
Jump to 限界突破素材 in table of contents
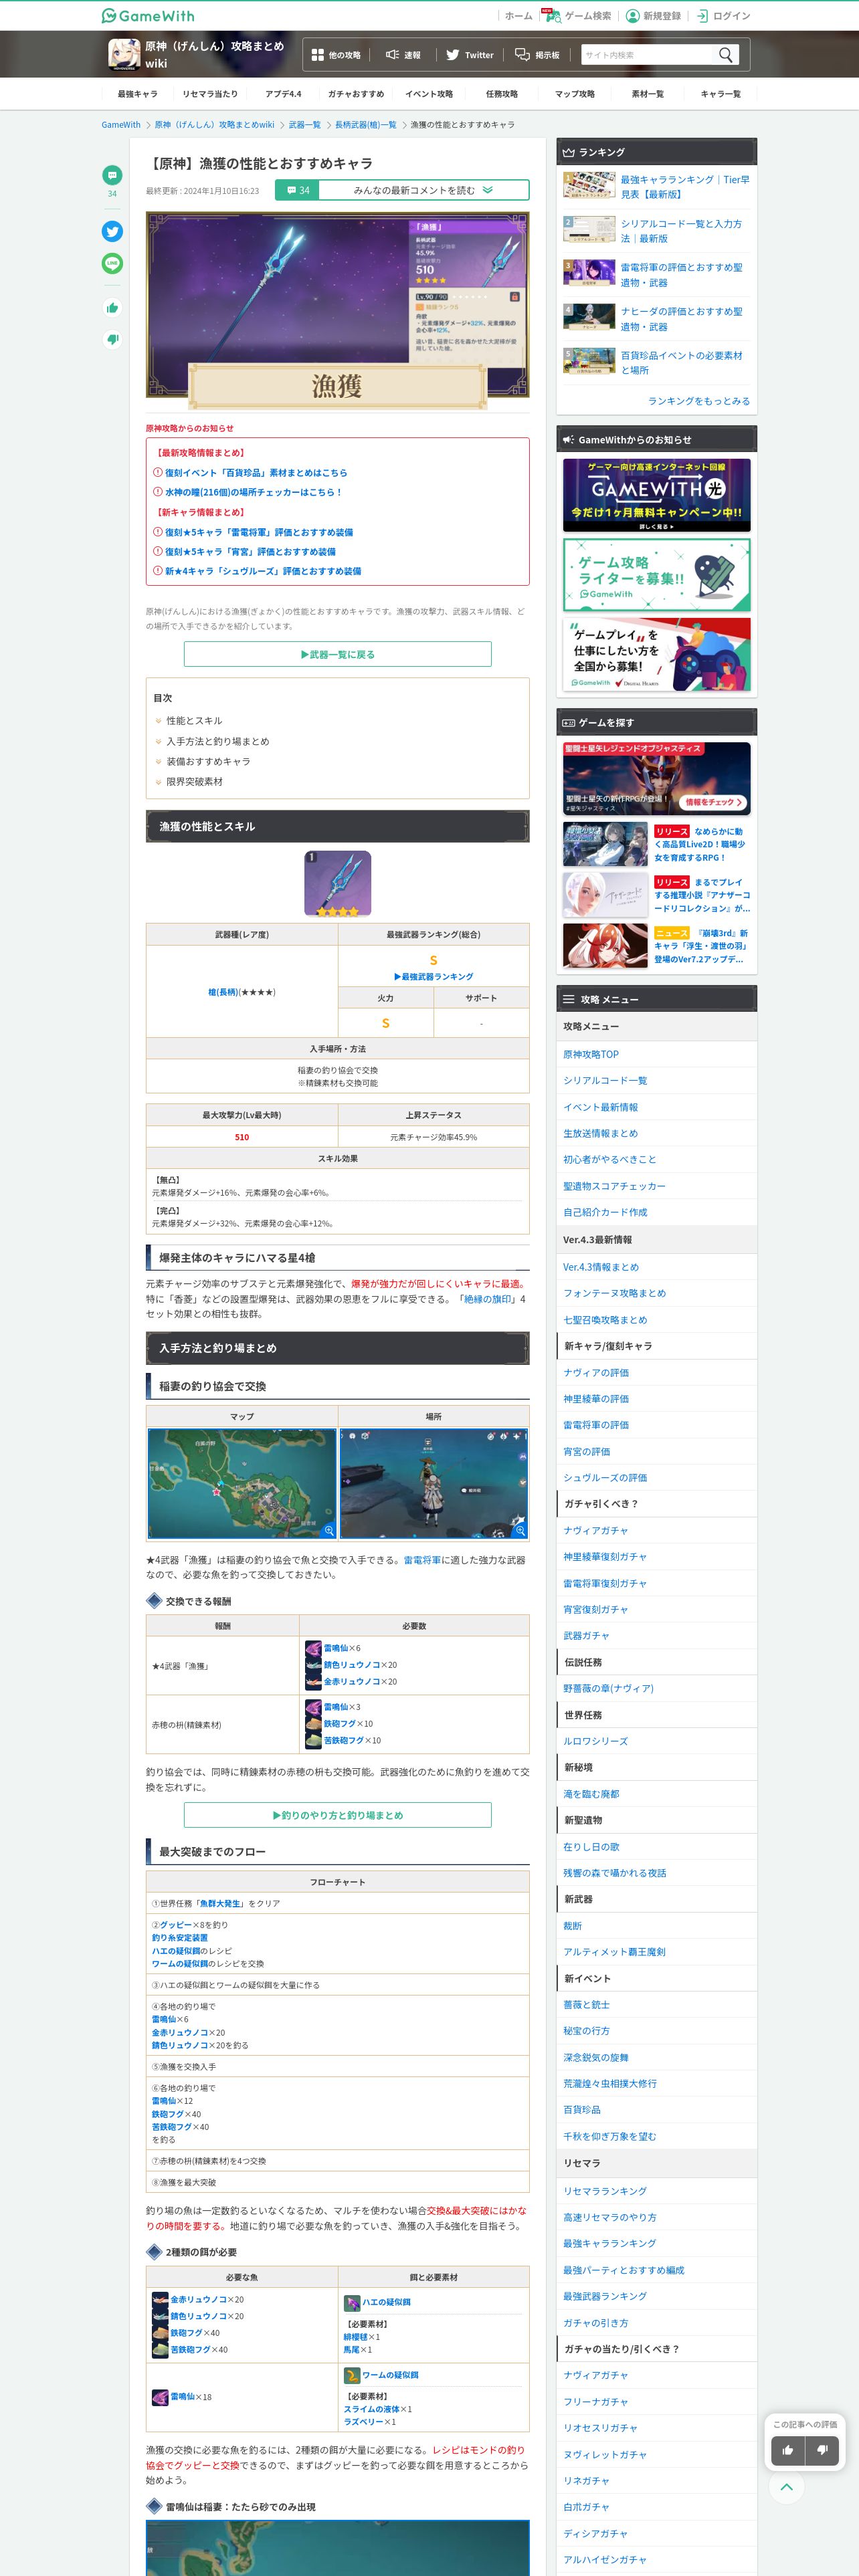pos(194,782)
